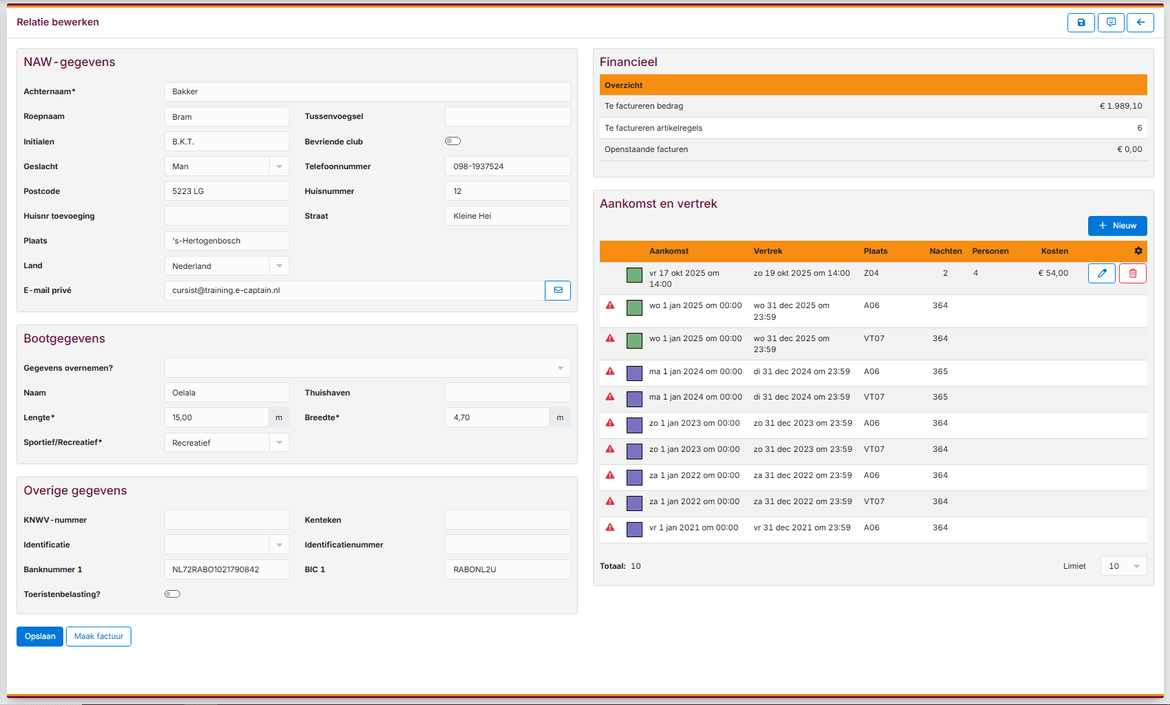Open the Geslacht dropdown
The image size is (1170, 705).
point(226,166)
